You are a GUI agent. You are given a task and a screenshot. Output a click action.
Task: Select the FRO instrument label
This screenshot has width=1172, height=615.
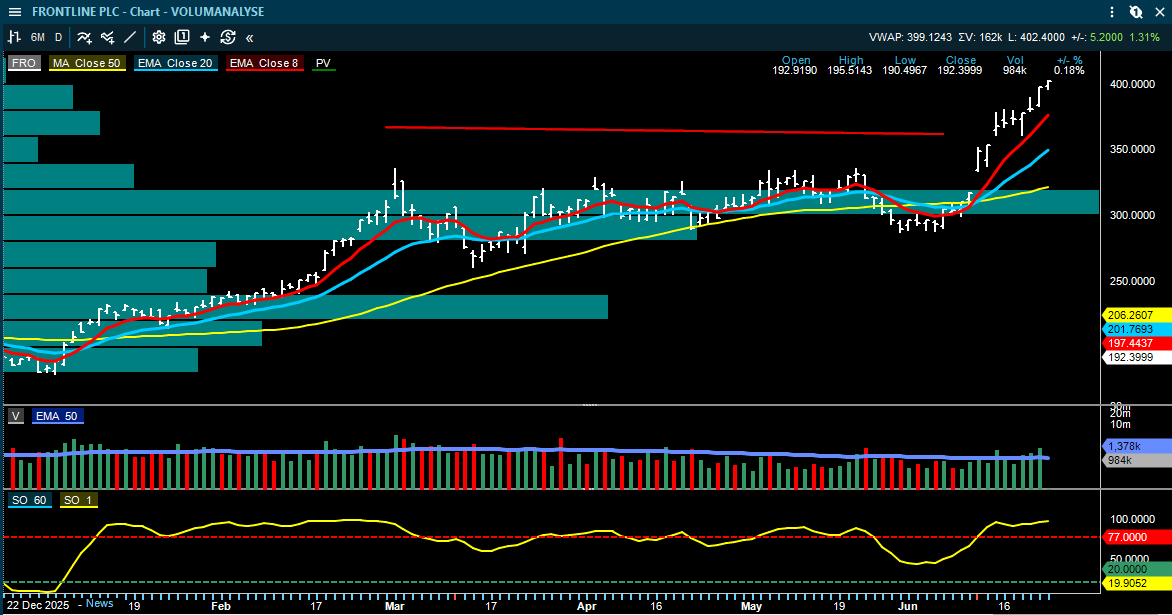click(24, 63)
